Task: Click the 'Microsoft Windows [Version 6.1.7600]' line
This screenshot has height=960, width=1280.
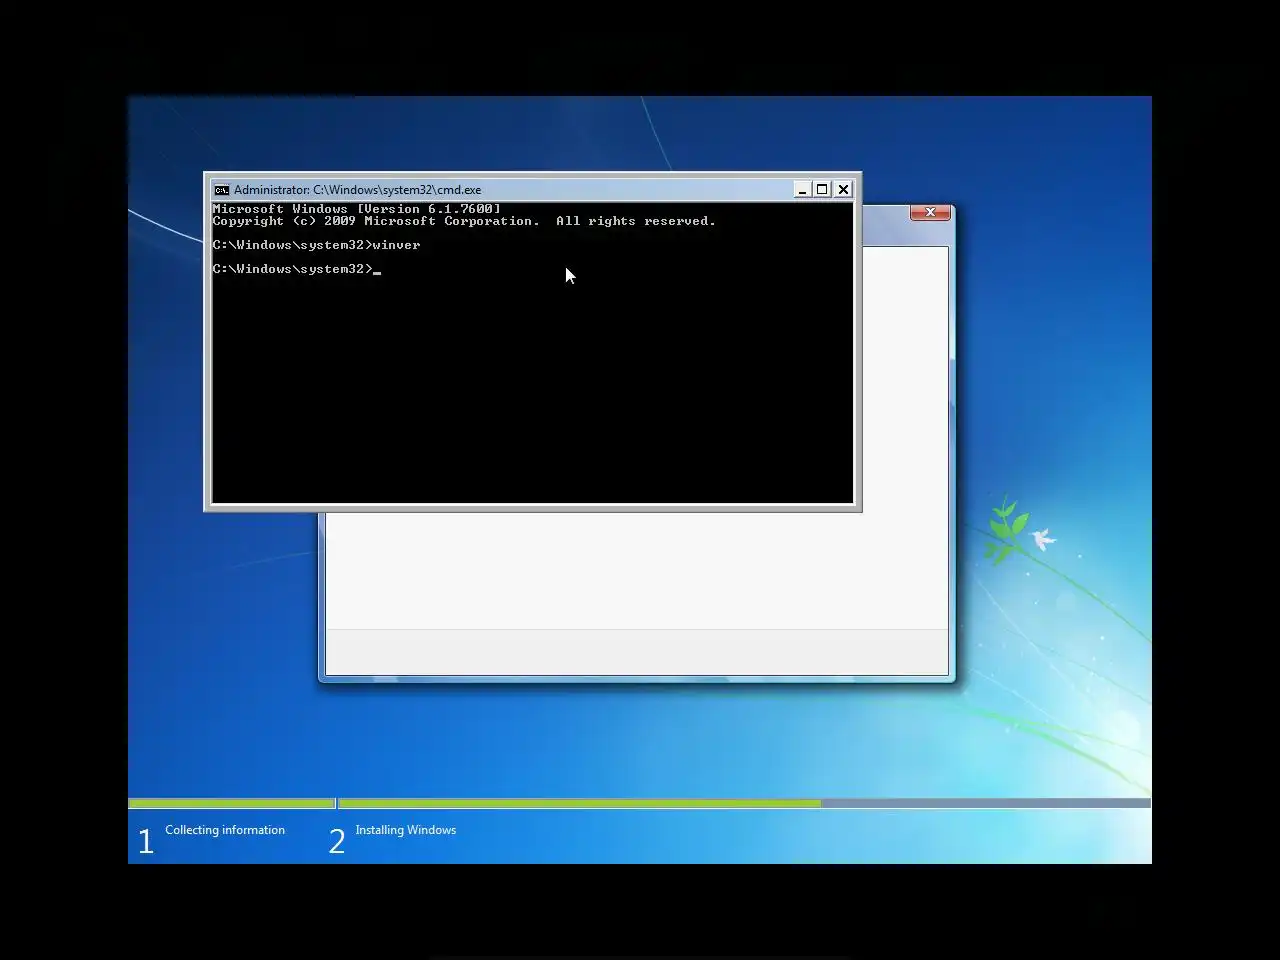Action: (x=356, y=209)
